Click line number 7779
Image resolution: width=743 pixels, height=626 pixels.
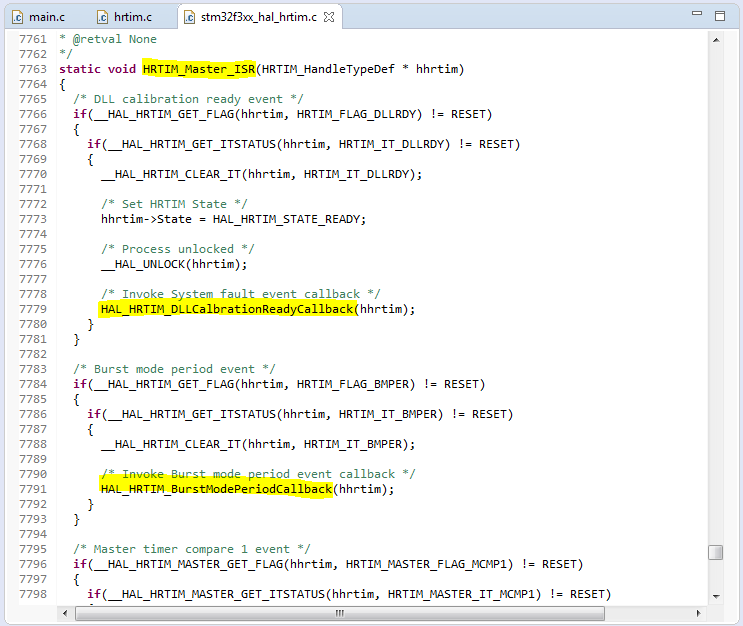tap(33, 309)
